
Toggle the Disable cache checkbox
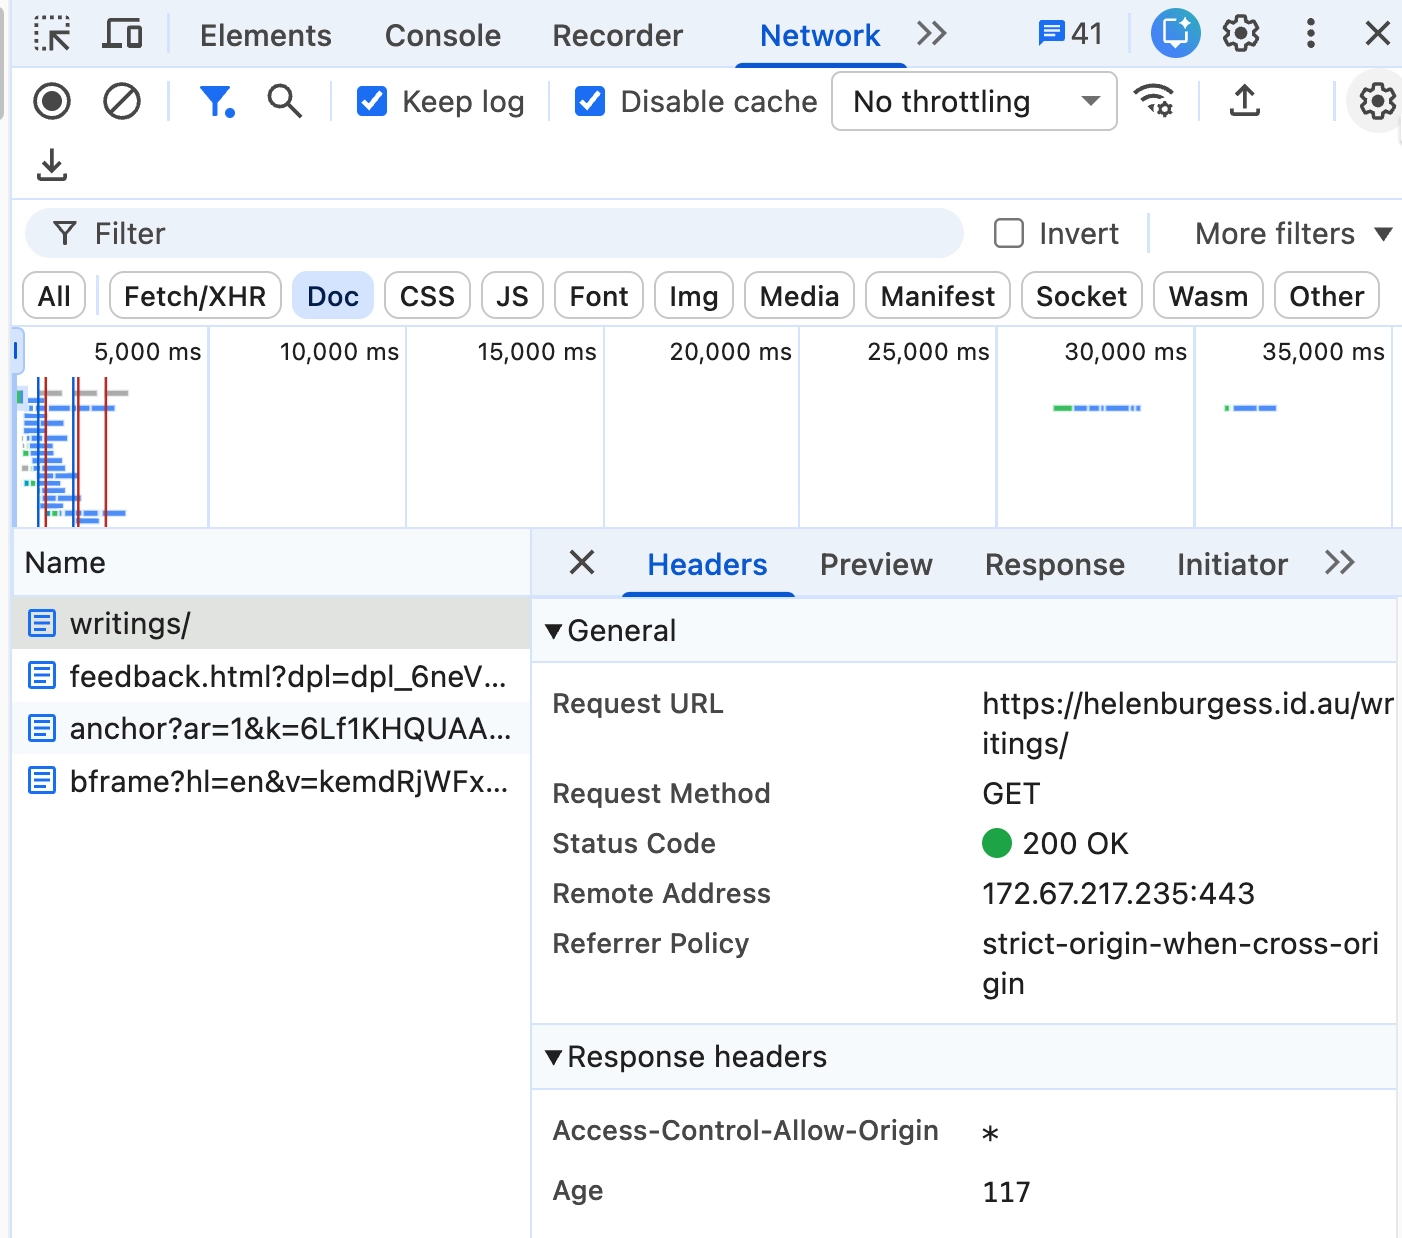point(590,101)
